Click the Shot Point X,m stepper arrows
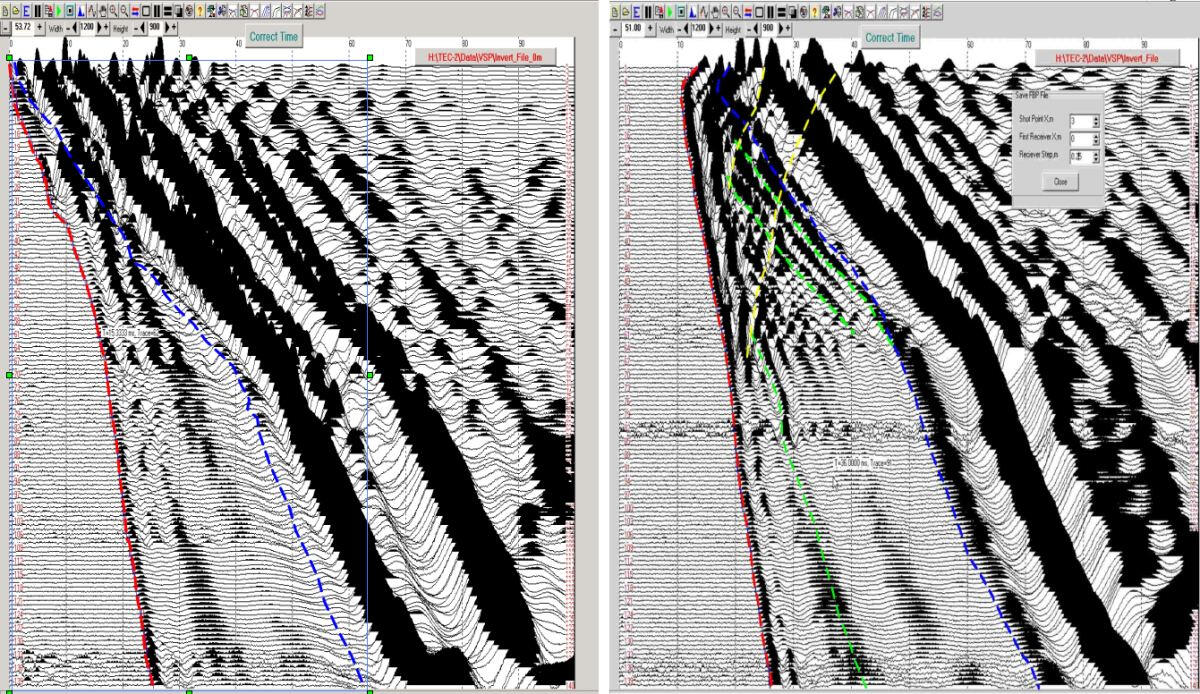Screen dimensions: 1200x694 point(1096,121)
